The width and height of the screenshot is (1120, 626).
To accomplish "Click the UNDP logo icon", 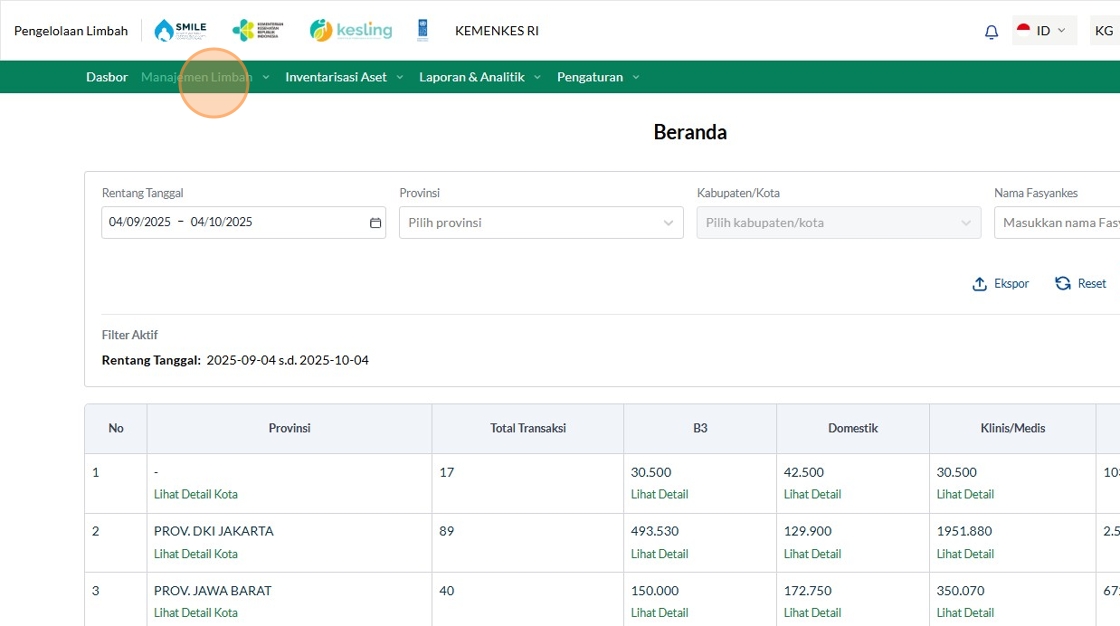I will click(x=423, y=30).
